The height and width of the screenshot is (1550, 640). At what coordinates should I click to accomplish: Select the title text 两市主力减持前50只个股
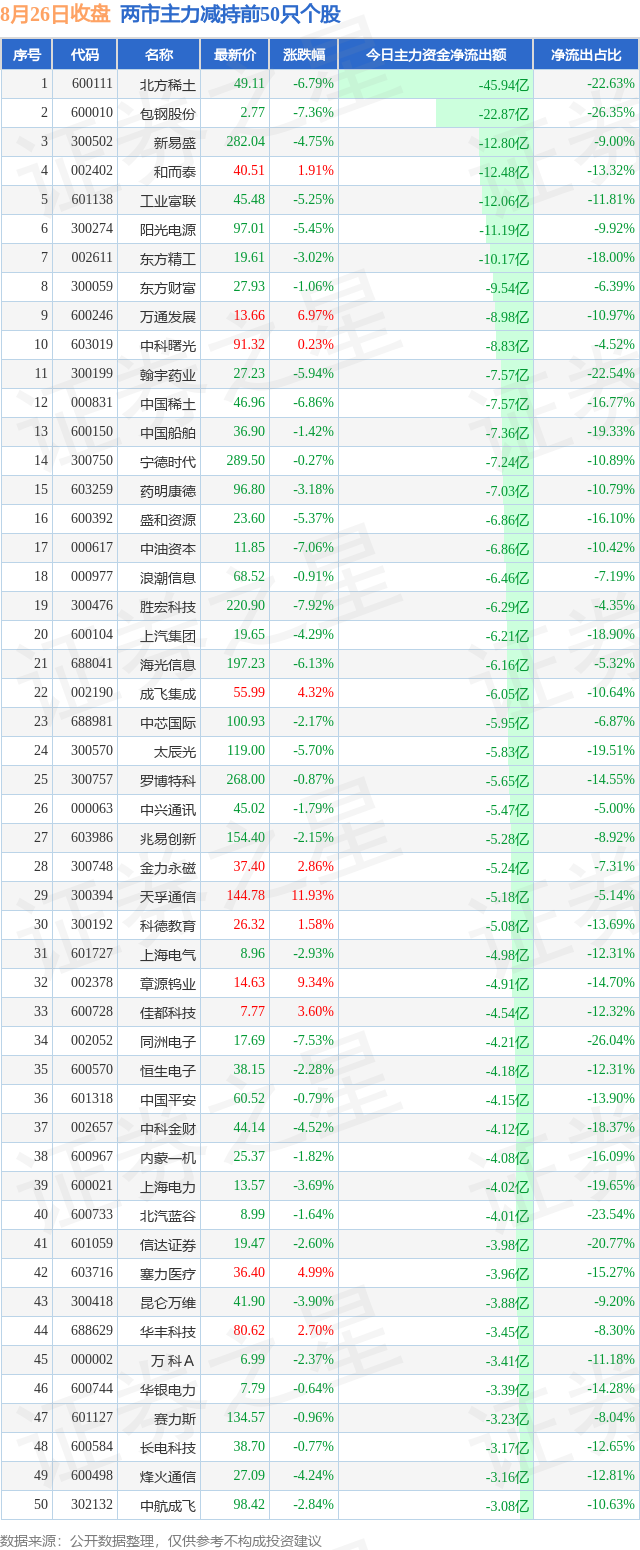(230, 15)
